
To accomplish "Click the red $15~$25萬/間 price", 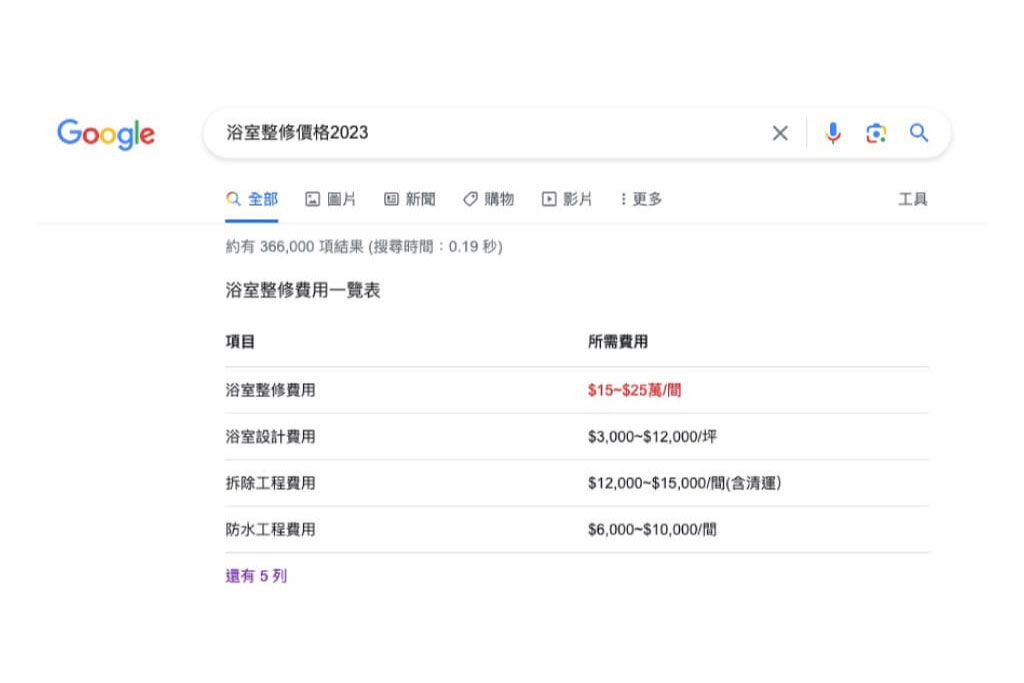I will click(x=634, y=390).
